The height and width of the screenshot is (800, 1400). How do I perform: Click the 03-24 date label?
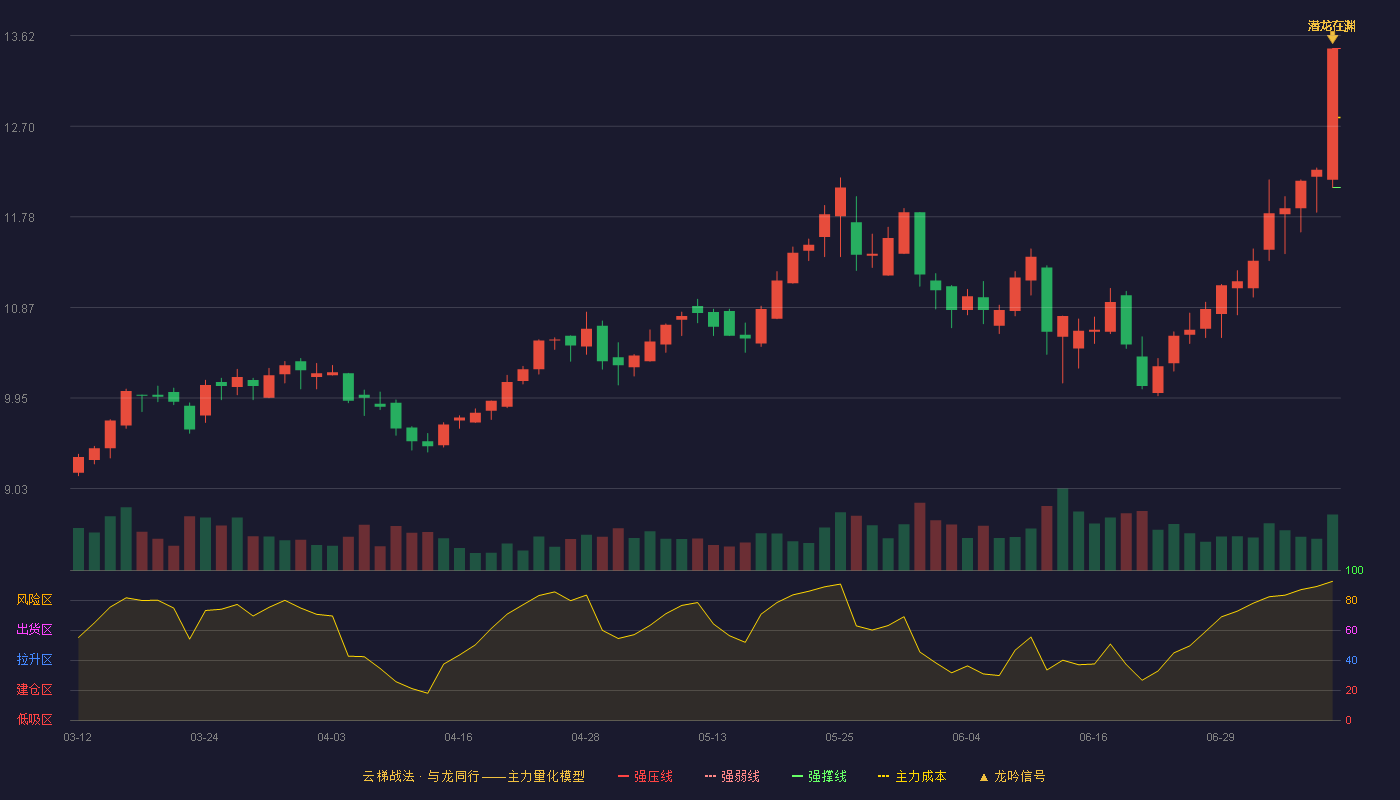tap(205, 737)
